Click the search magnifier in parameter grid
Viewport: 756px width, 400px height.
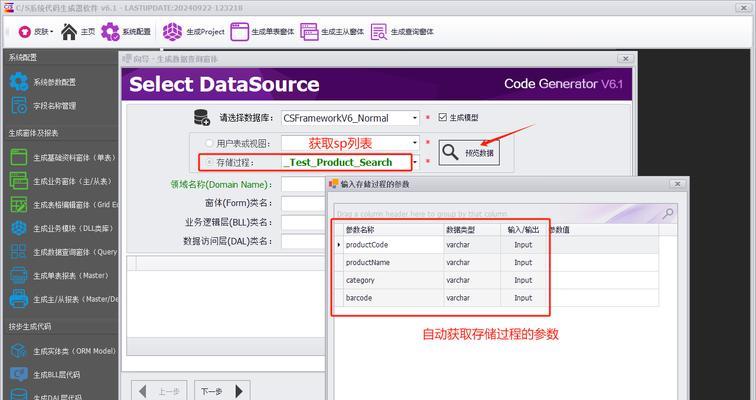668,213
